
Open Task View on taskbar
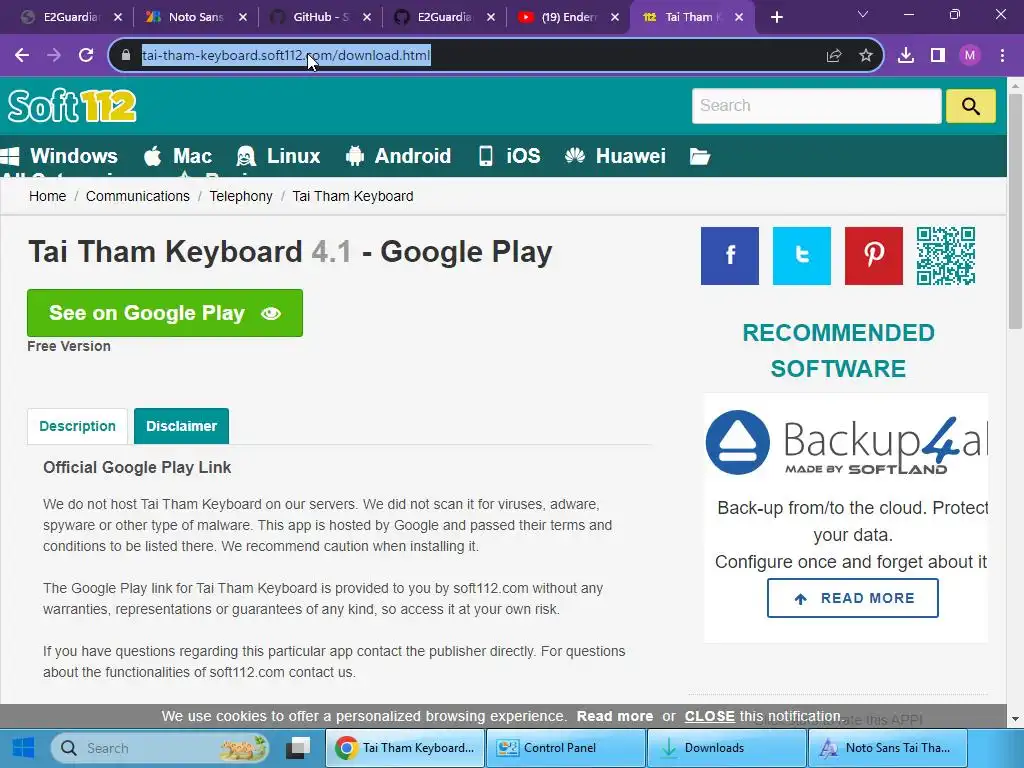[298, 748]
